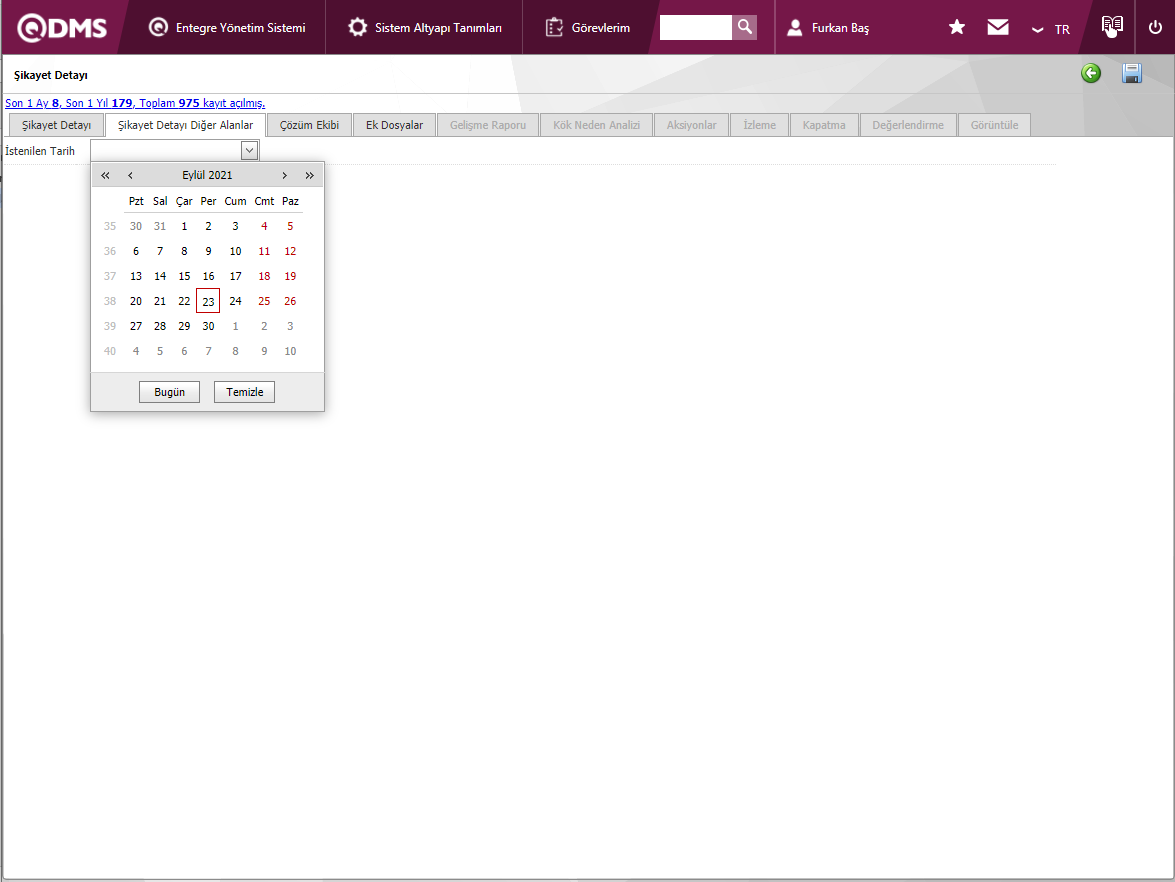Select day 23 in the calendar
Image resolution: width=1175 pixels, height=882 pixels.
pos(208,301)
